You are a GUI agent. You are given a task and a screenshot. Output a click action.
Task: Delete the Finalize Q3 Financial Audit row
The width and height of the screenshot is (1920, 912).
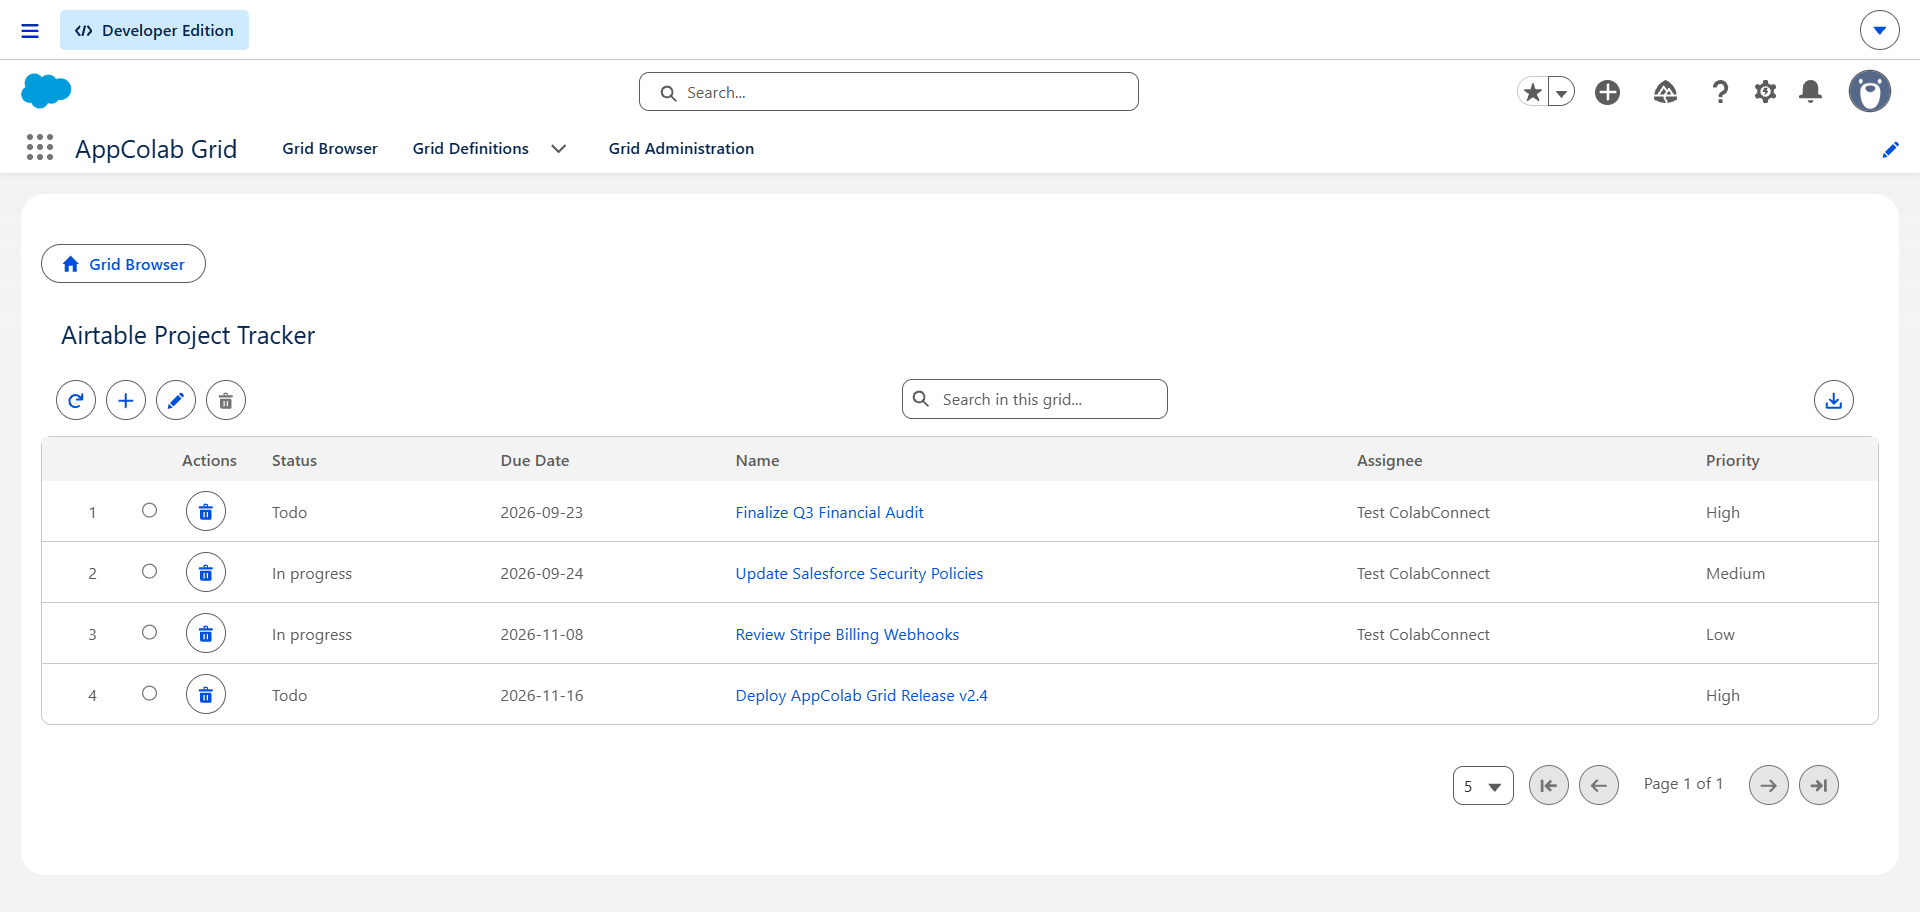tap(206, 512)
